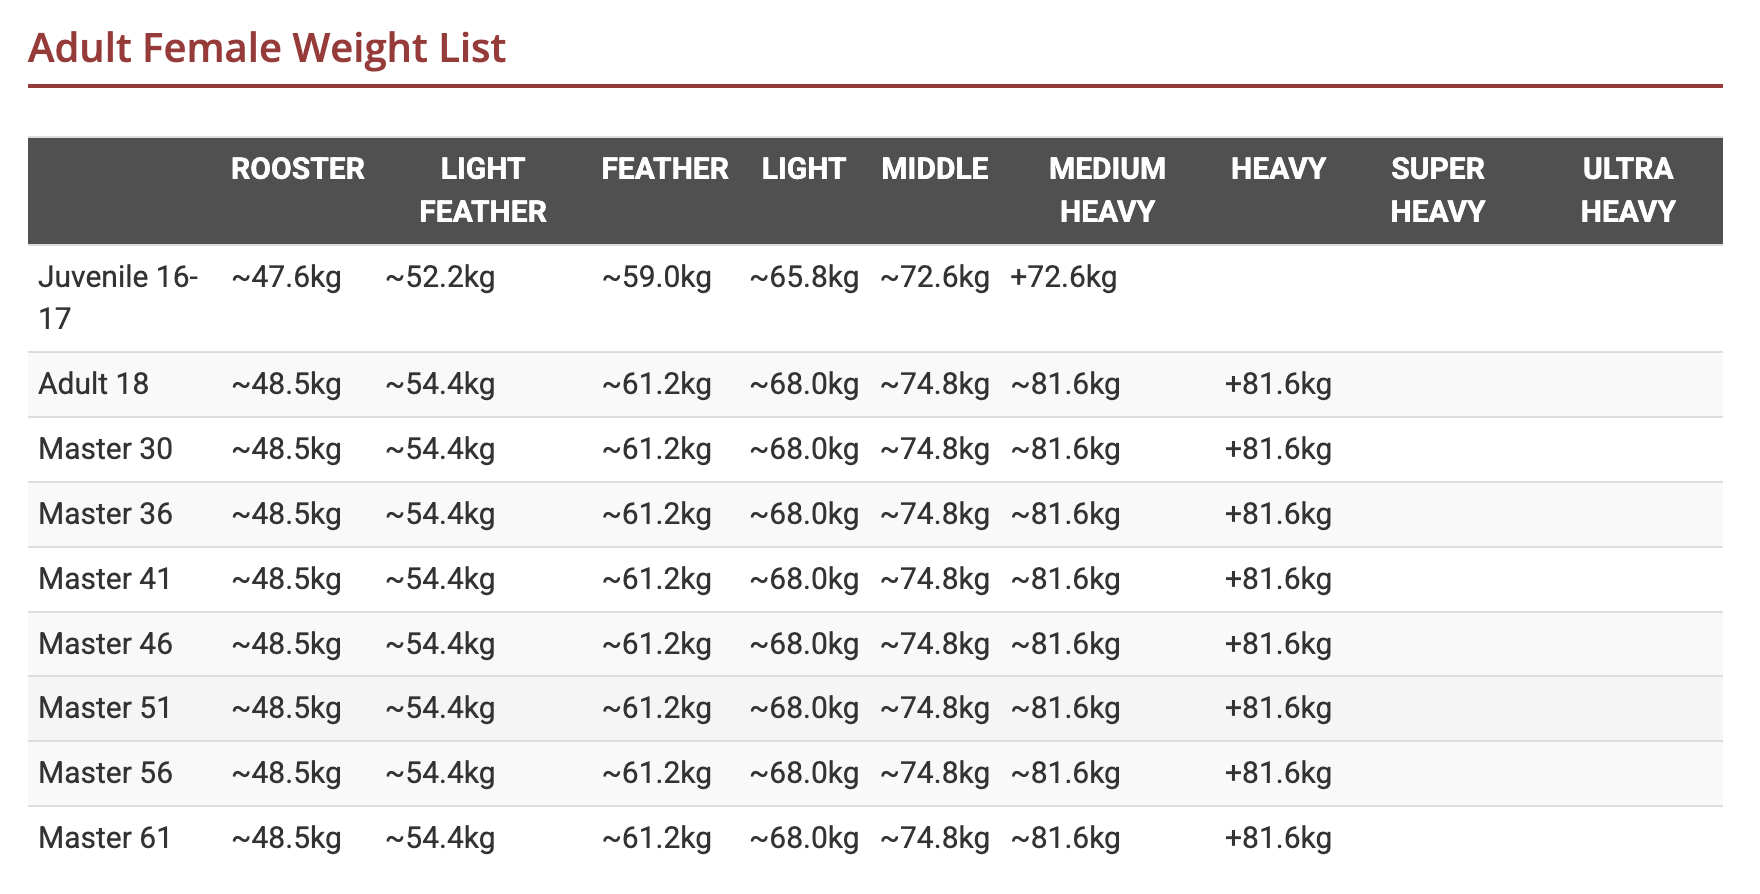
Task: Select the MEDIUM HEAVY column header
Action: (1107, 190)
